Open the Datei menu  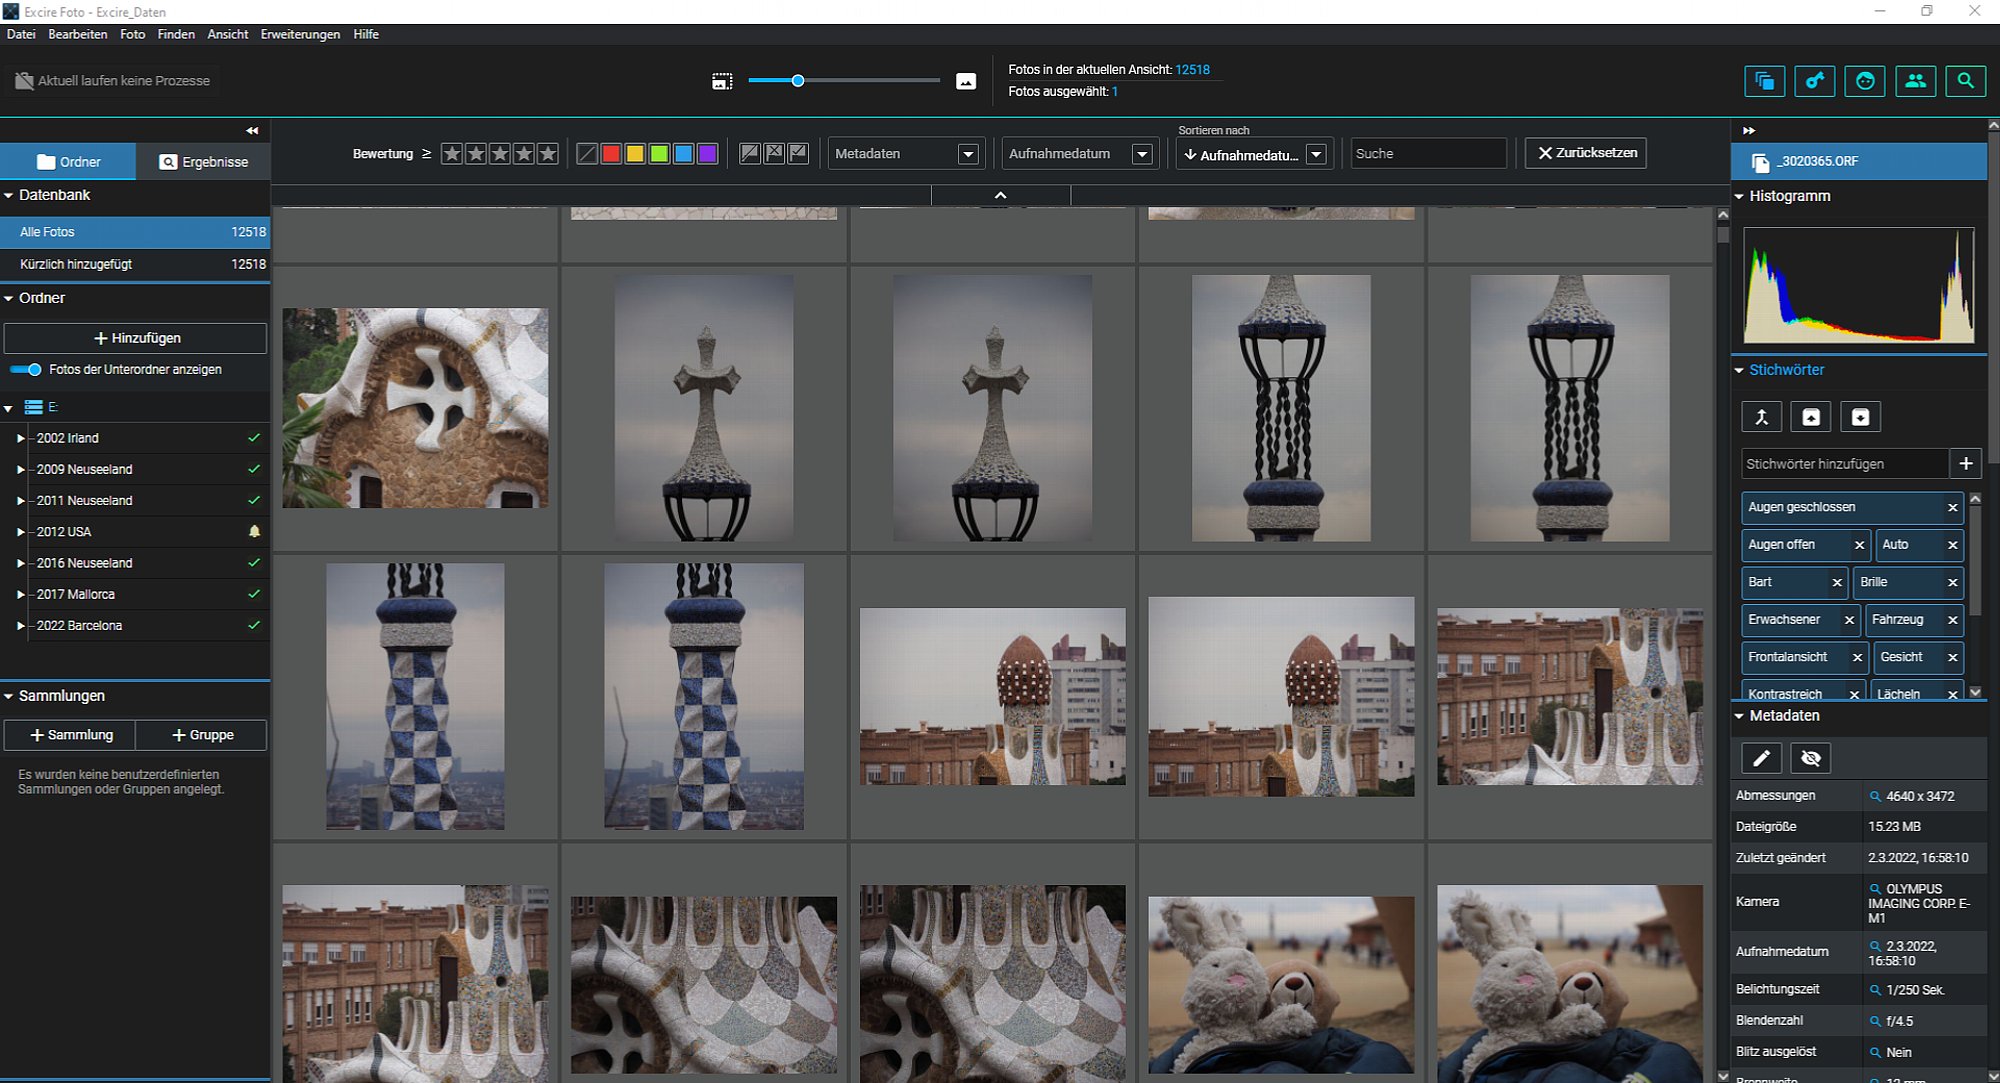21,34
